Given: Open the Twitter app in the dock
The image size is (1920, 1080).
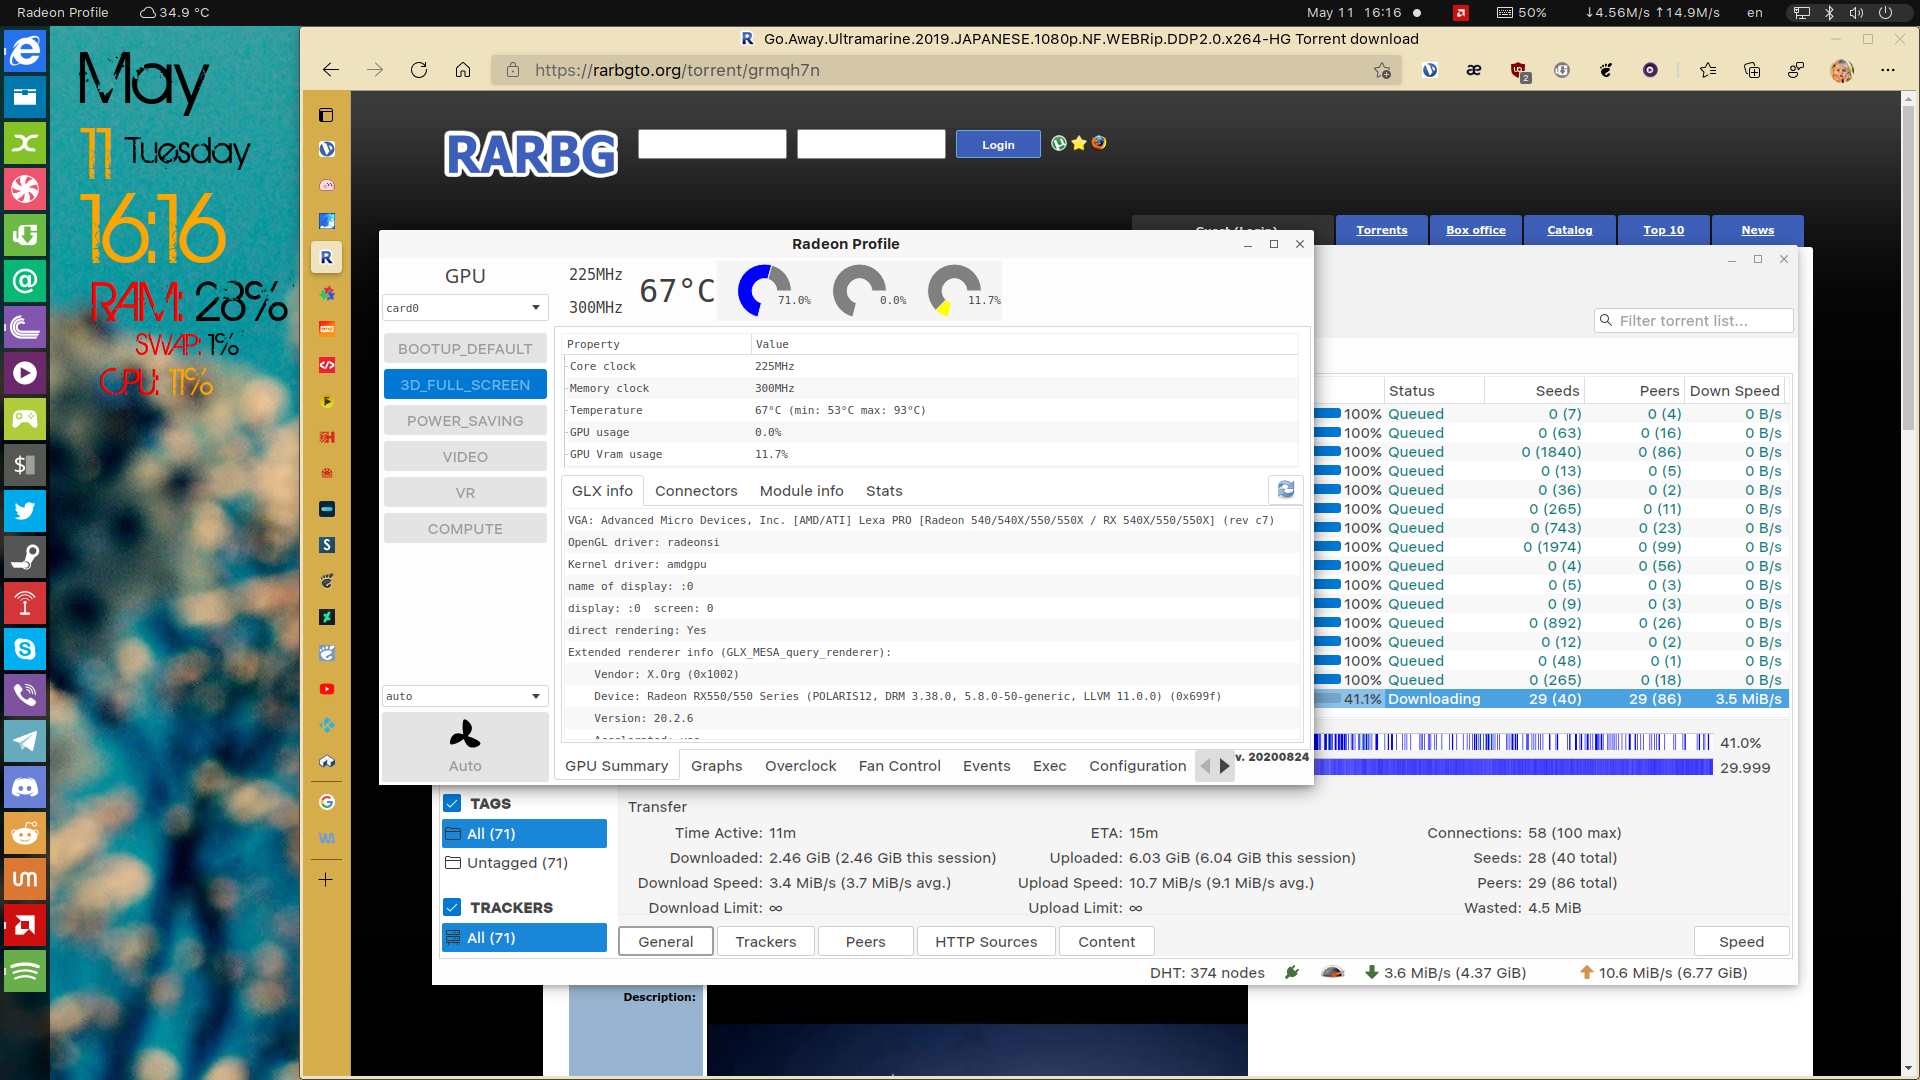Looking at the screenshot, I should coord(25,511).
